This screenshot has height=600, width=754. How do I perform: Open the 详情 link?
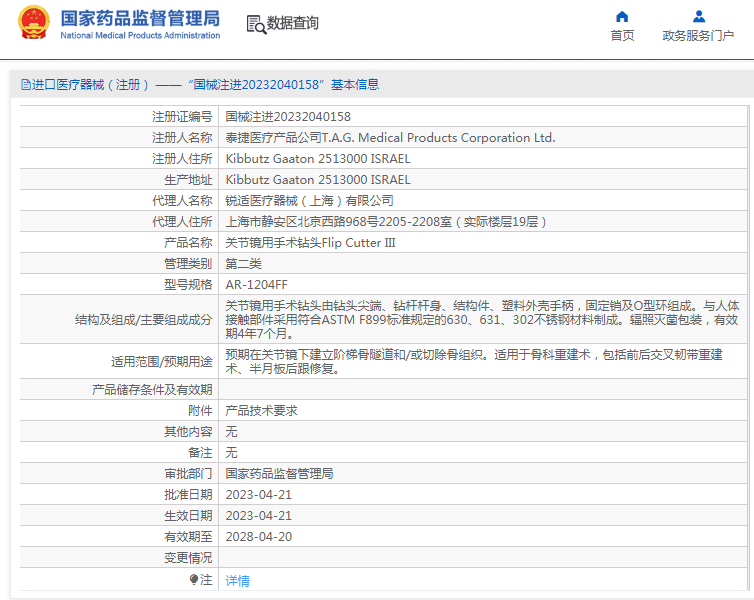point(238,581)
